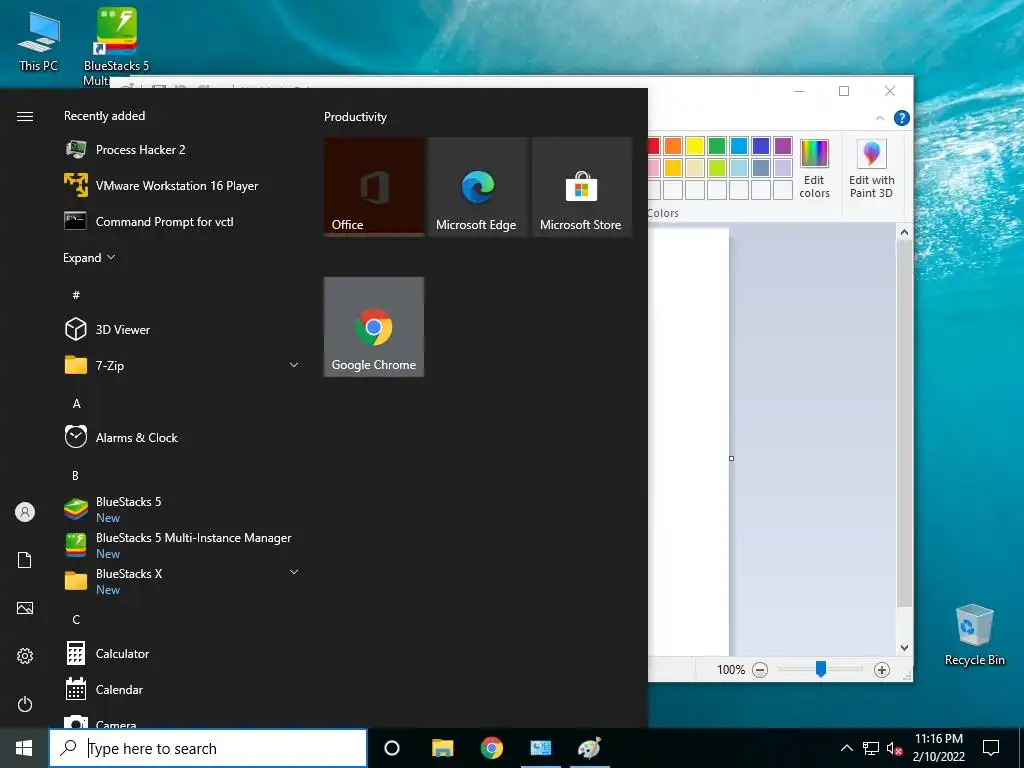This screenshot has height=768, width=1024.
Task: Pick the purple color swatch in Paint
Action: click(783, 146)
